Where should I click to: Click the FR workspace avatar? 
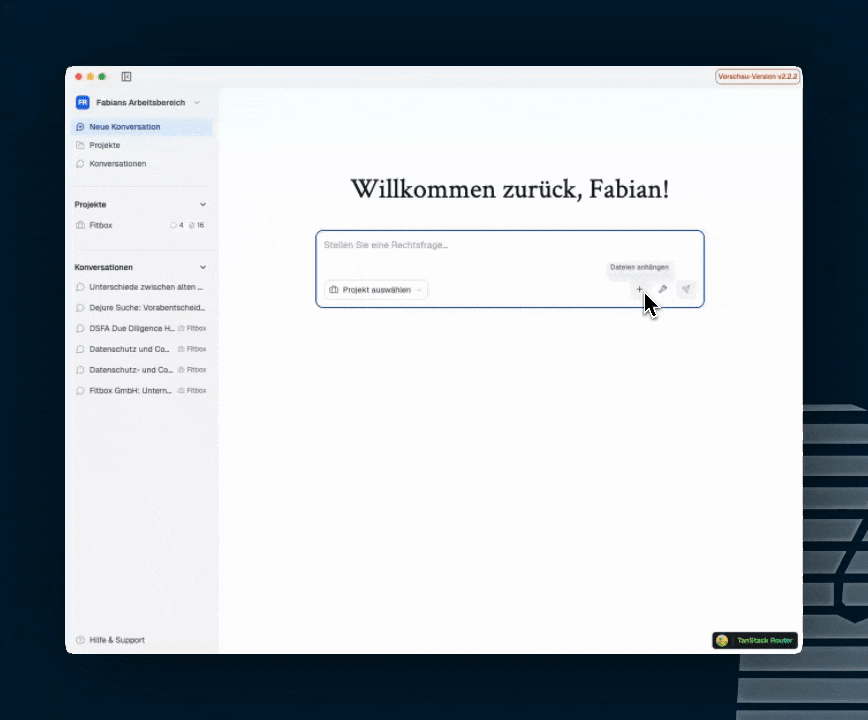click(82, 102)
